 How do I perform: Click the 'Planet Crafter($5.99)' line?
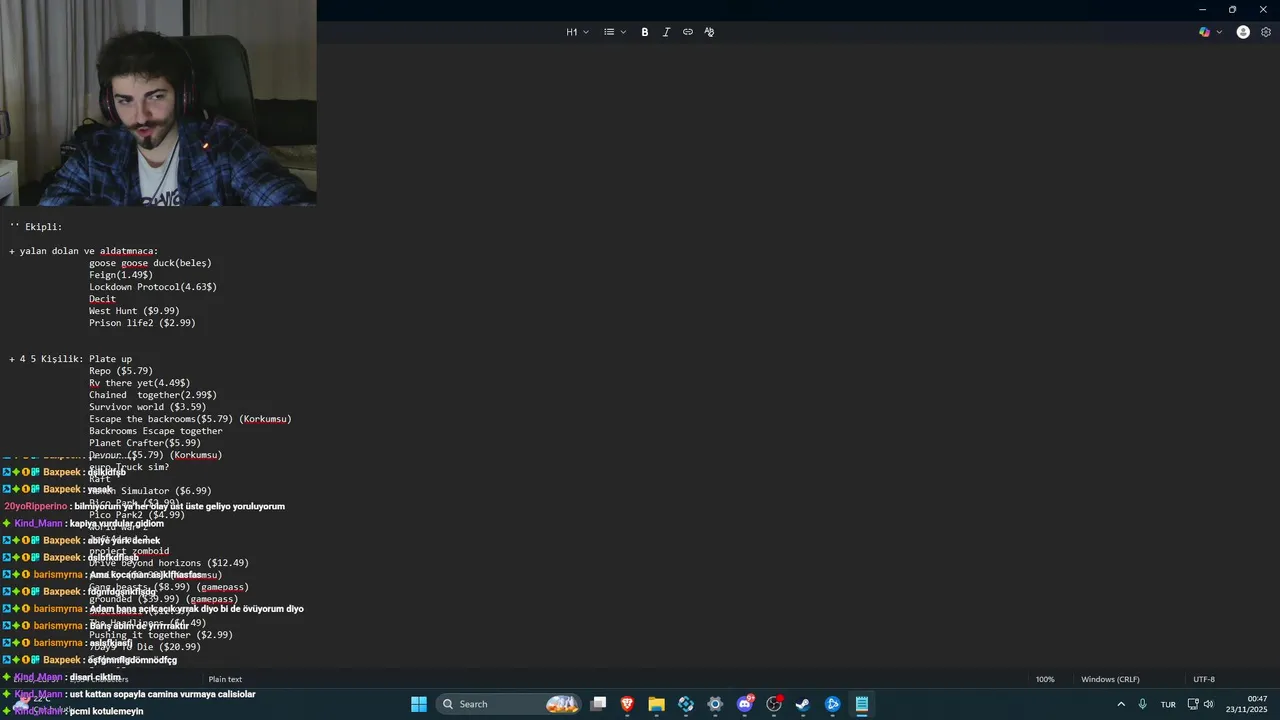(145, 443)
